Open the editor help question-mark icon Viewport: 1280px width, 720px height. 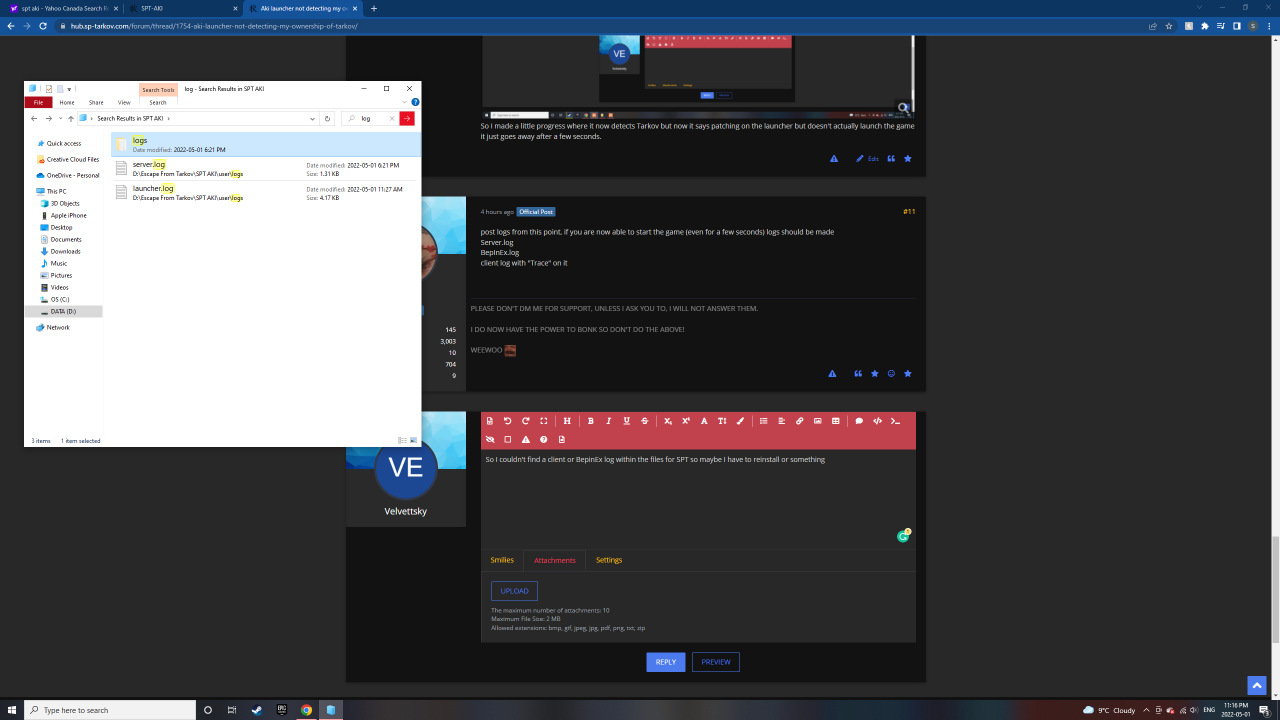pyautogui.click(x=543, y=439)
